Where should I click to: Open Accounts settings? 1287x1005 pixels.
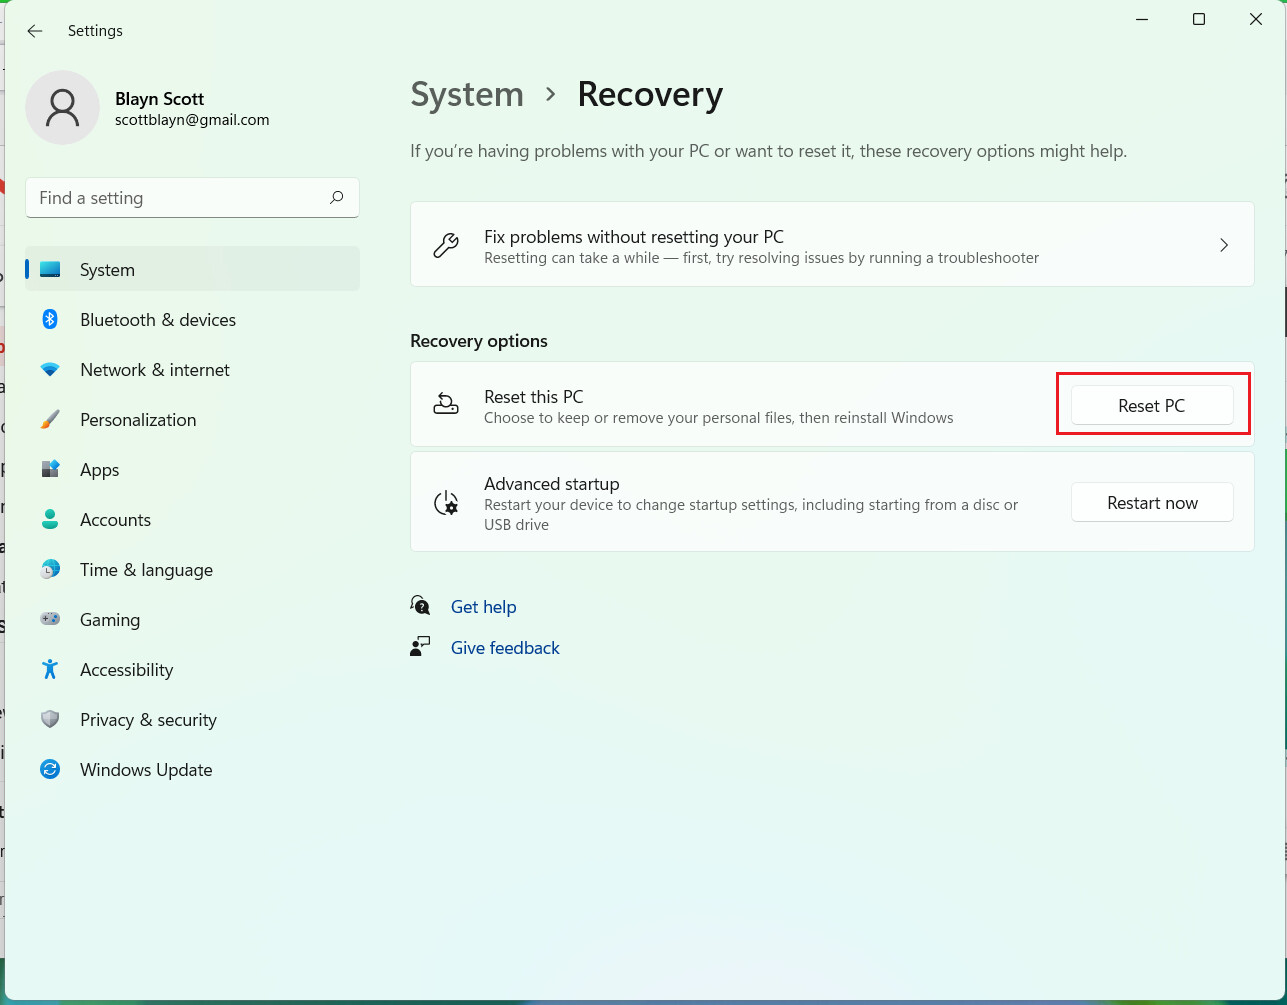point(192,519)
